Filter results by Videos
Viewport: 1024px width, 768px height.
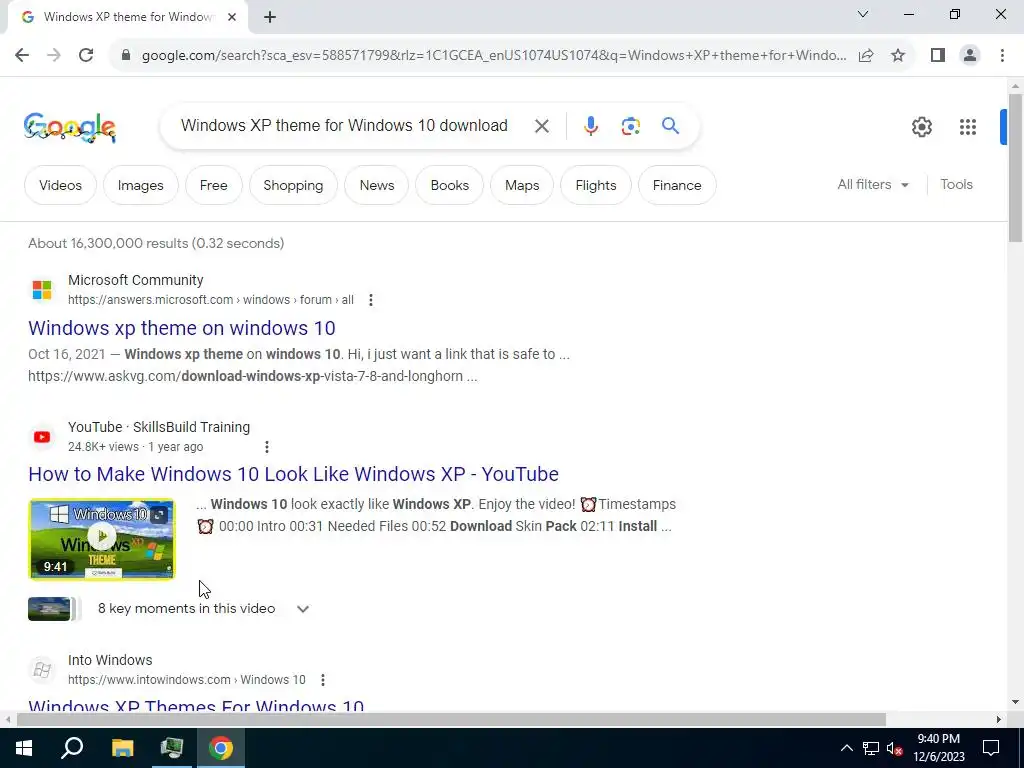click(60, 185)
